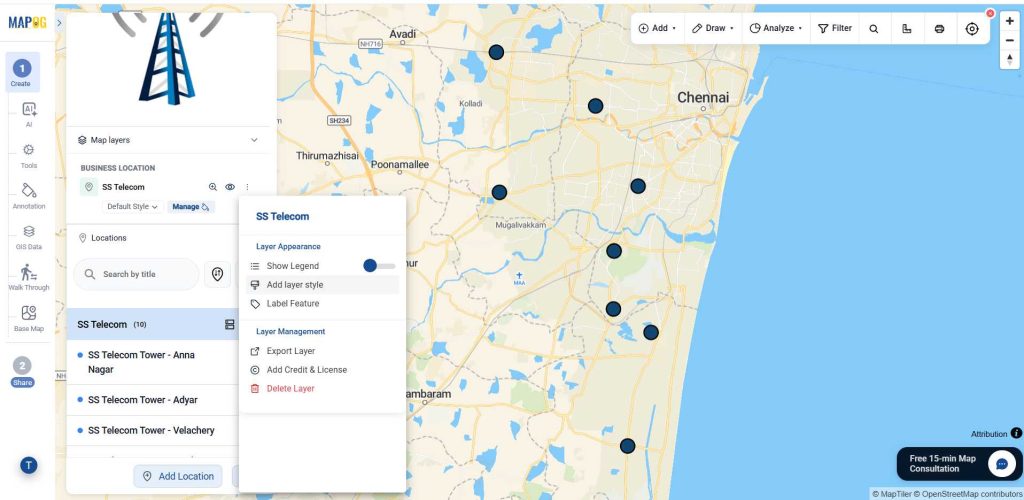Open Tools from the left sidebar
Viewport: 1024px width, 500px height.
coord(29,155)
